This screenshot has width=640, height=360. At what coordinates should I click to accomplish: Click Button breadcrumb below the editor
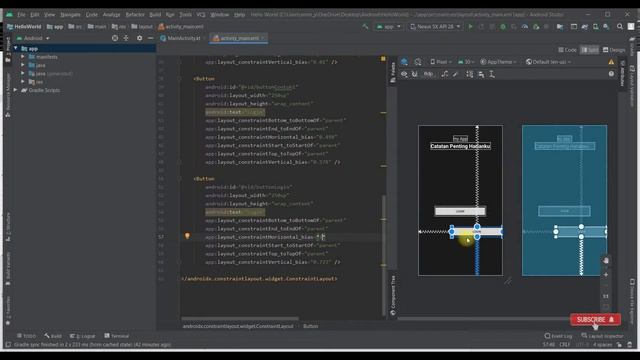point(311,326)
